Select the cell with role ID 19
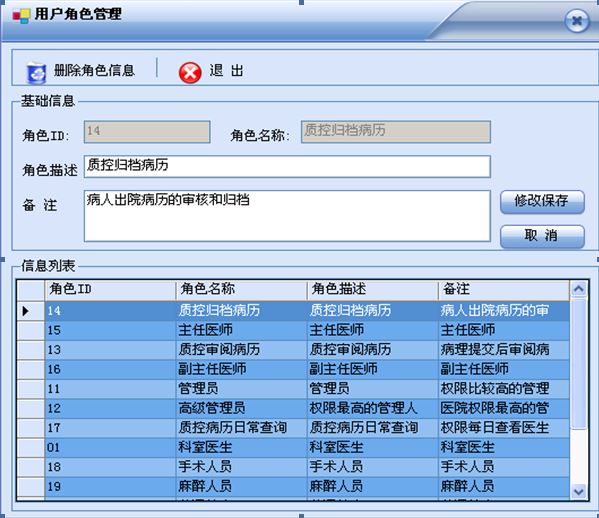 click(110, 487)
